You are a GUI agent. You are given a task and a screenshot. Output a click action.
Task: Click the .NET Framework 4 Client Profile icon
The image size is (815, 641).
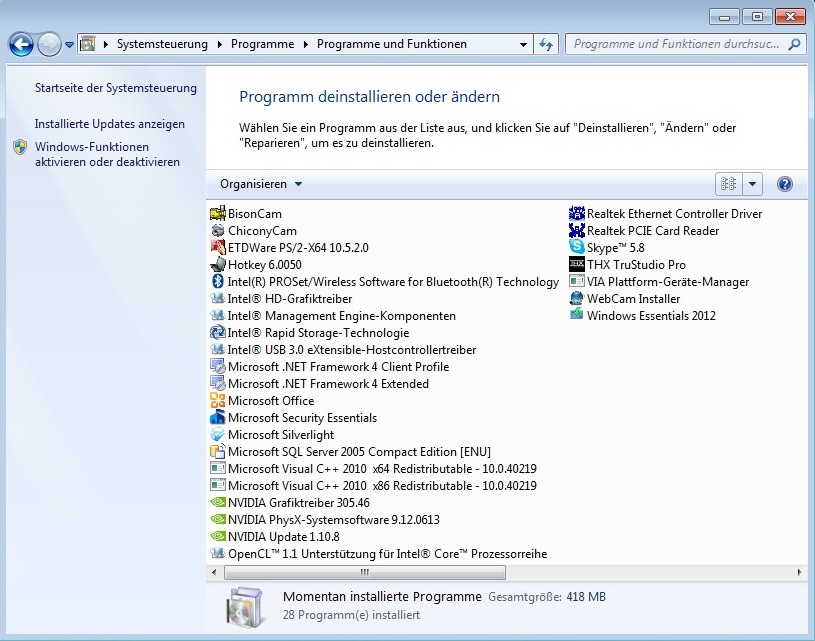tap(218, 367)
